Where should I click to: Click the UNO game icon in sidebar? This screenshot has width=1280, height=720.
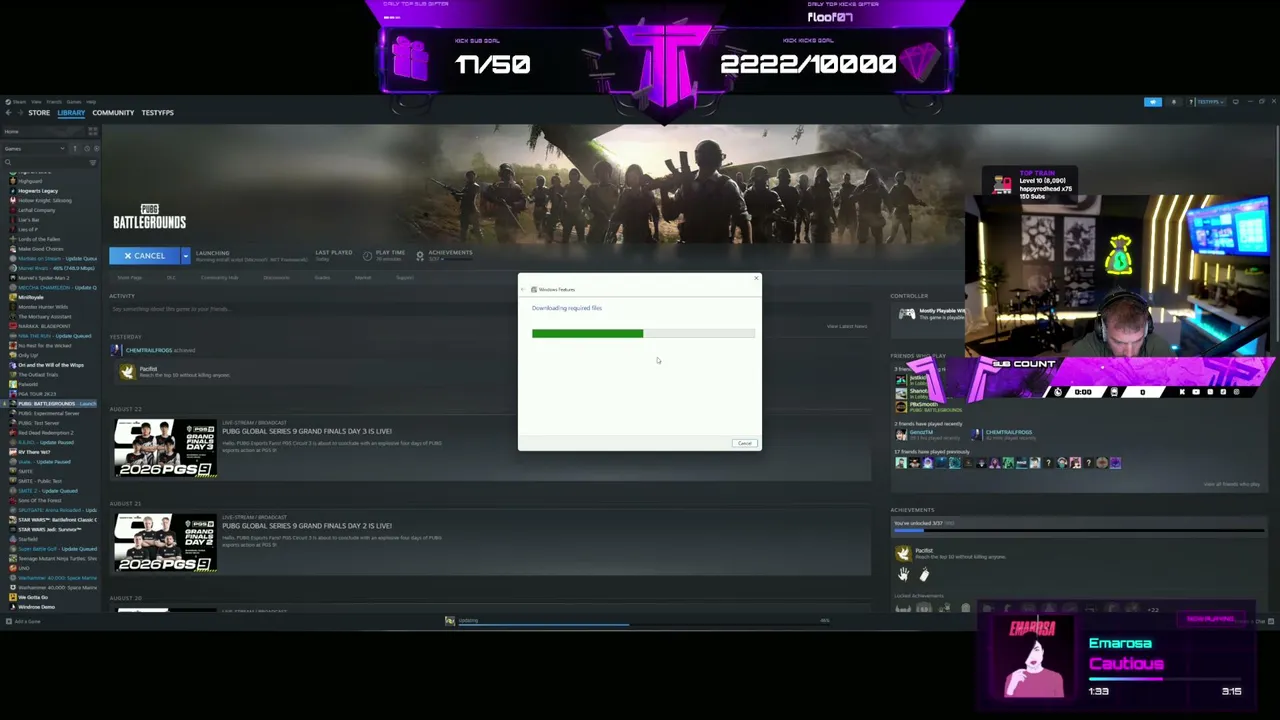(x=13, y=568)
